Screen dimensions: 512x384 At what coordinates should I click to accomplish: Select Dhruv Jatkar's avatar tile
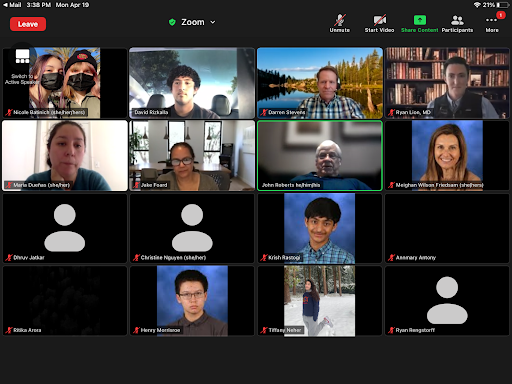[65, 228]
